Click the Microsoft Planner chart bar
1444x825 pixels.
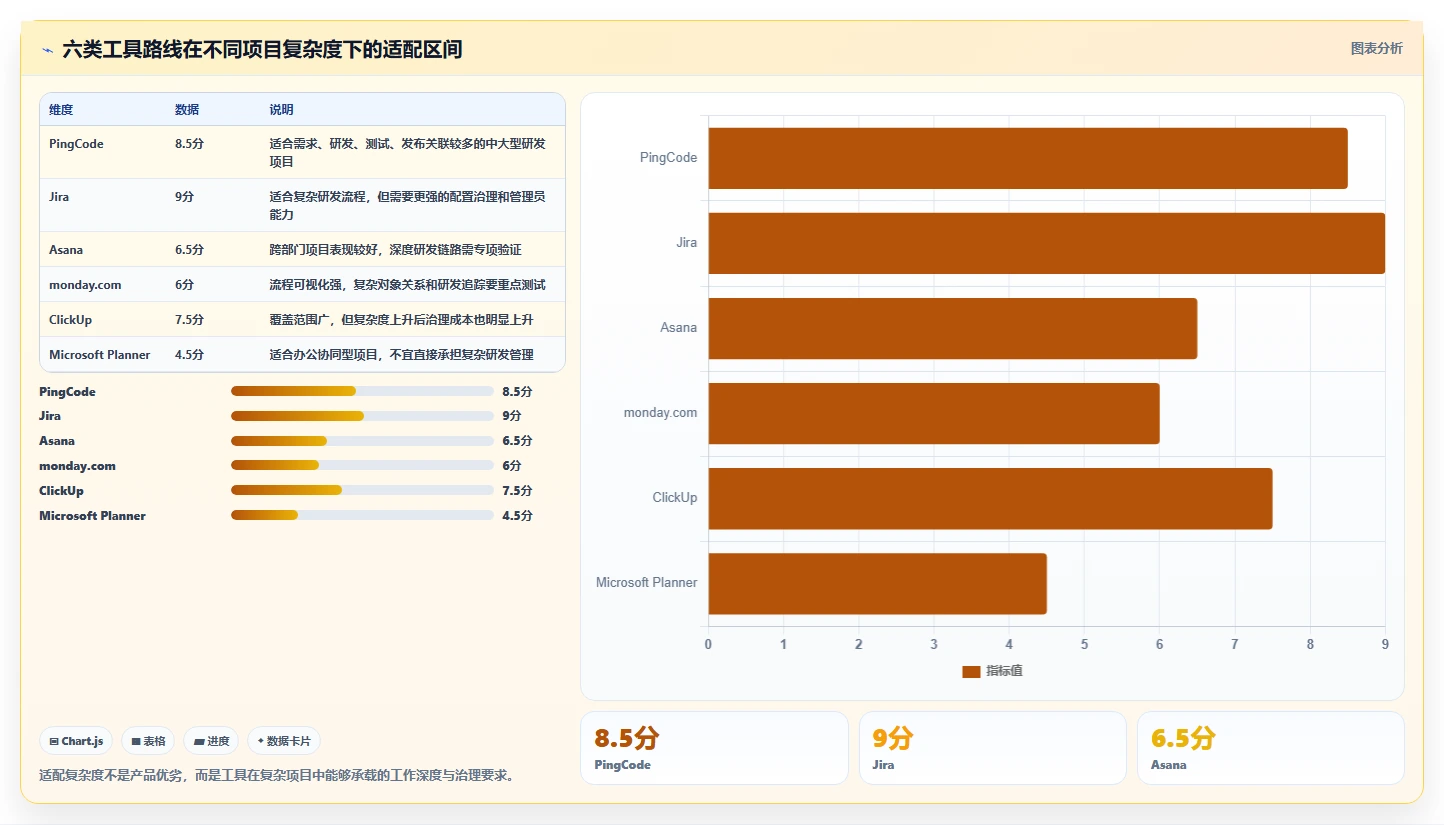(x=878, y=583)
